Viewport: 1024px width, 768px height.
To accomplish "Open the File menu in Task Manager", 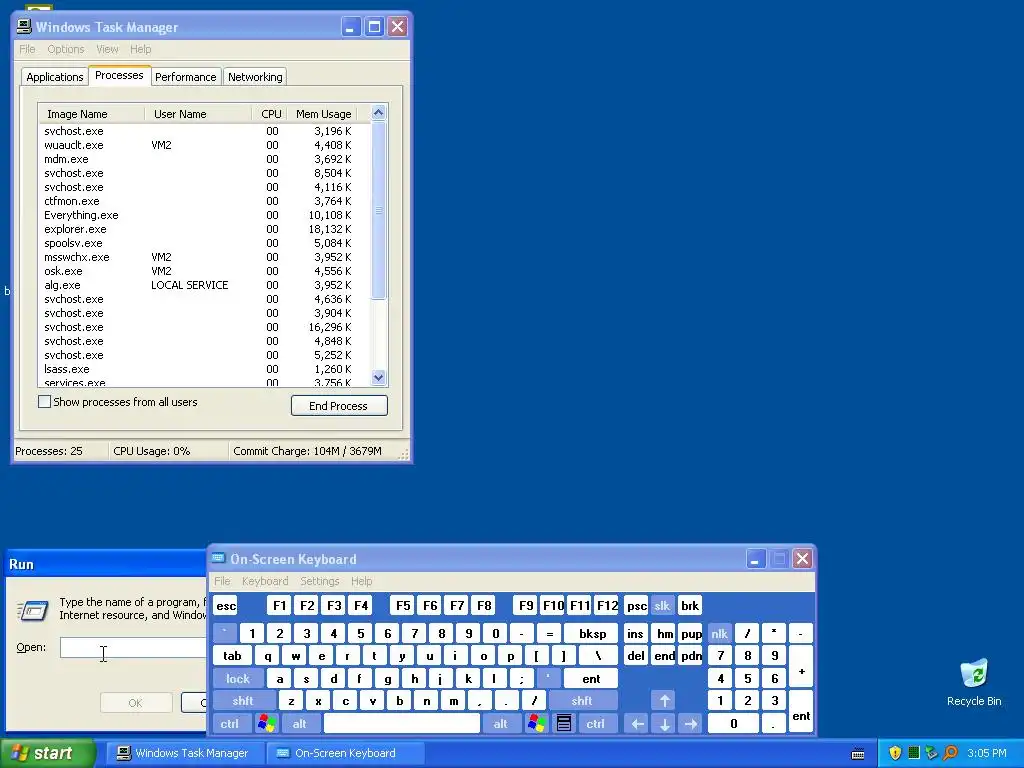I will [27, 49].
